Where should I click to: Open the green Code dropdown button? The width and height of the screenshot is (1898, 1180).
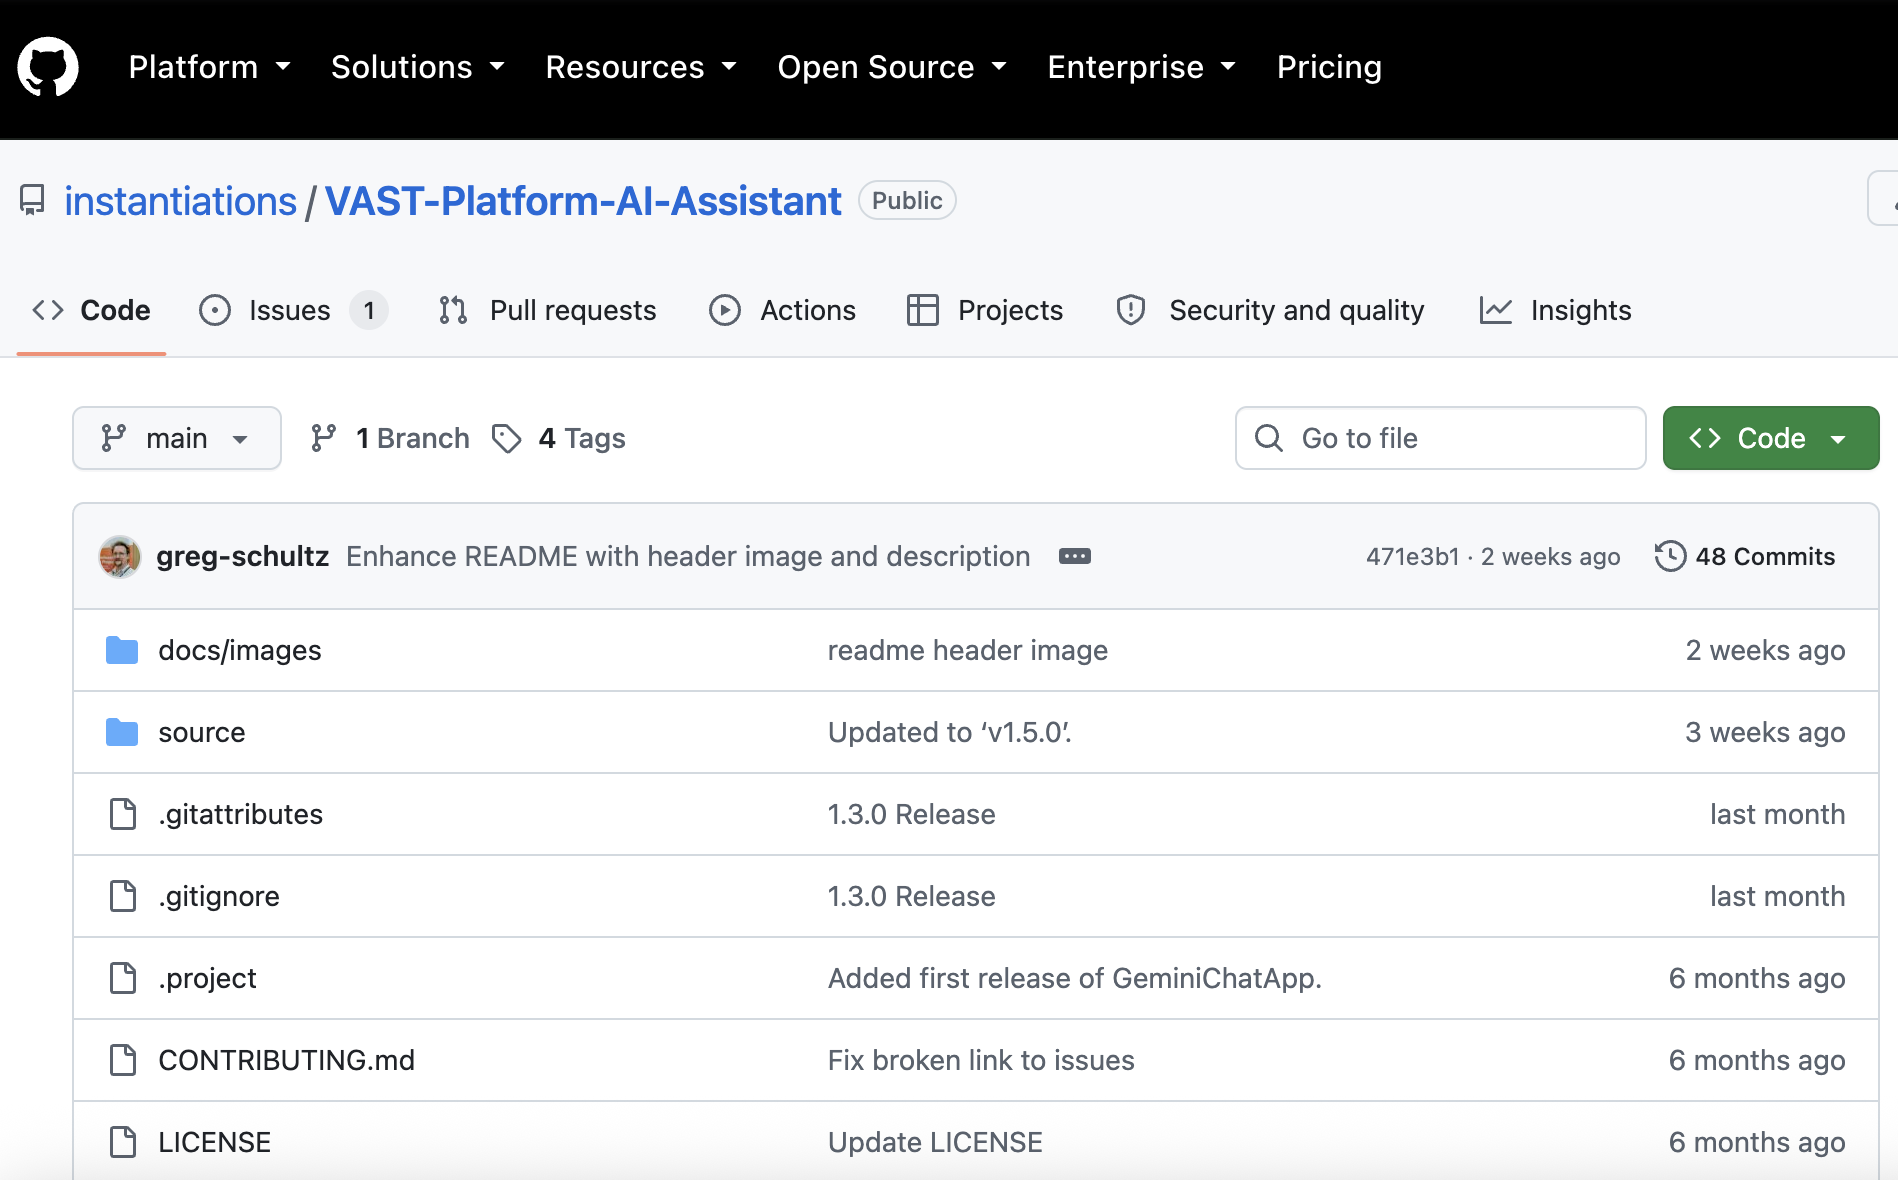[1771, 438]
